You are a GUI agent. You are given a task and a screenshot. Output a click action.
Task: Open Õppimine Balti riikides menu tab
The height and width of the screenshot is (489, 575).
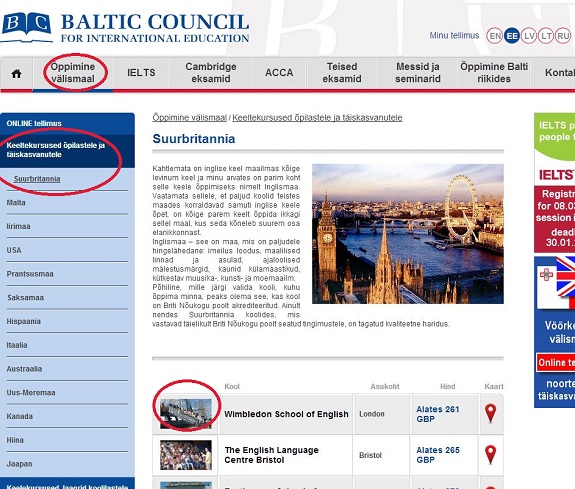pos(494,73)
